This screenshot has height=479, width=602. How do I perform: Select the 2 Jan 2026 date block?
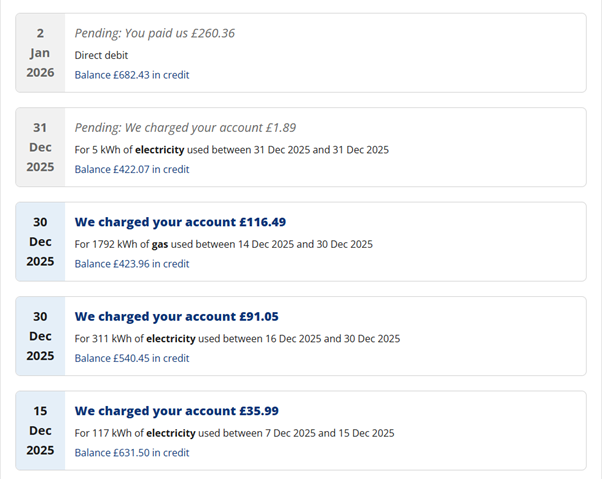40,53
